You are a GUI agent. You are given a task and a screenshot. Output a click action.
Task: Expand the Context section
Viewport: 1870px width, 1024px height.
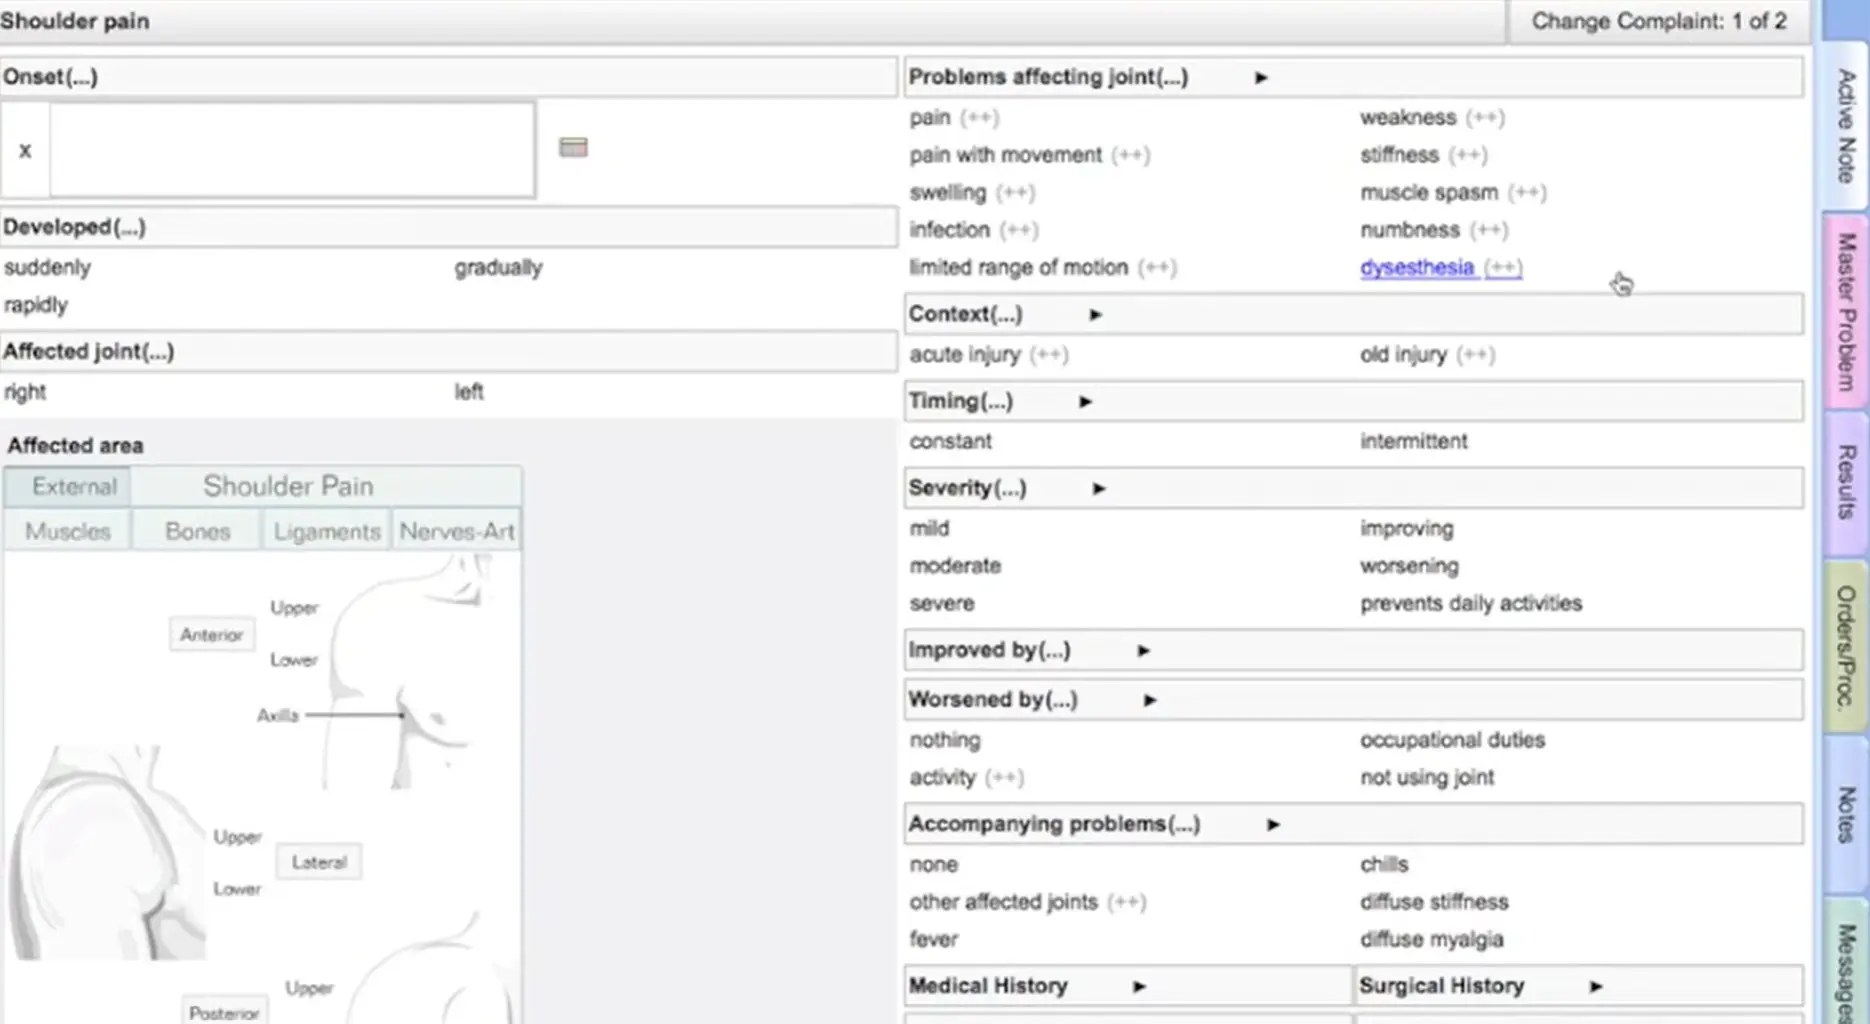(1094, 314)
